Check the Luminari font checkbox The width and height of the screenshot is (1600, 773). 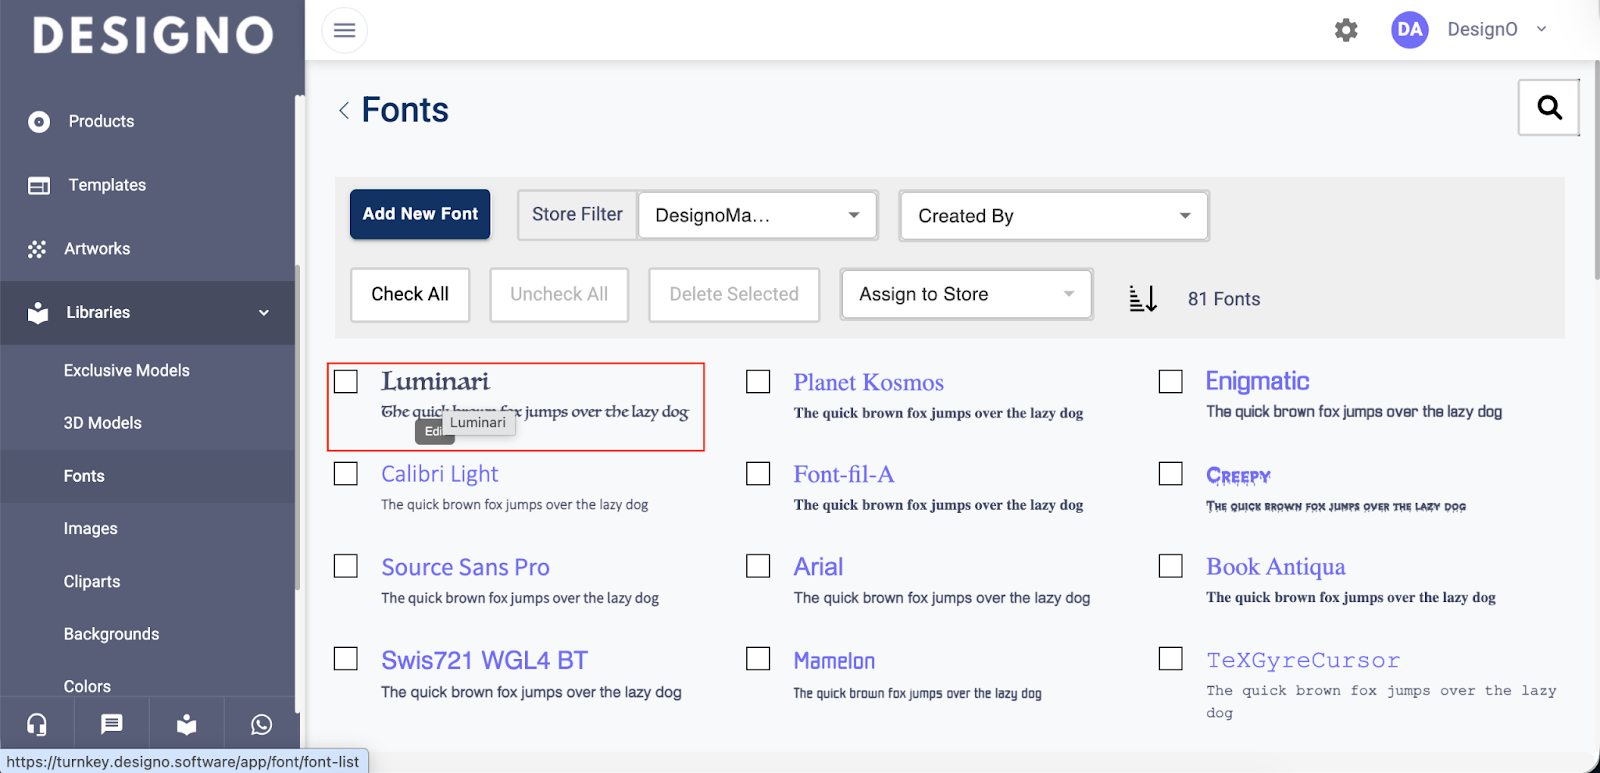click(346, 382)
